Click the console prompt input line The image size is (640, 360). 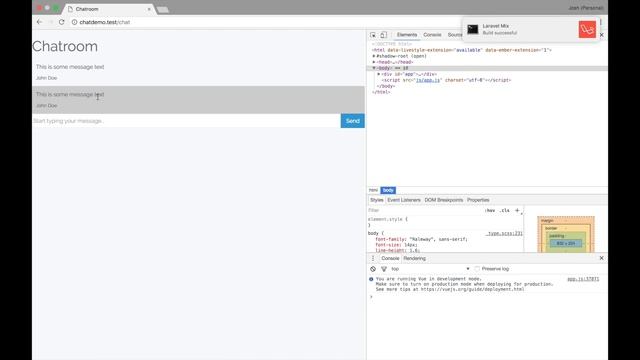[486, 297]
